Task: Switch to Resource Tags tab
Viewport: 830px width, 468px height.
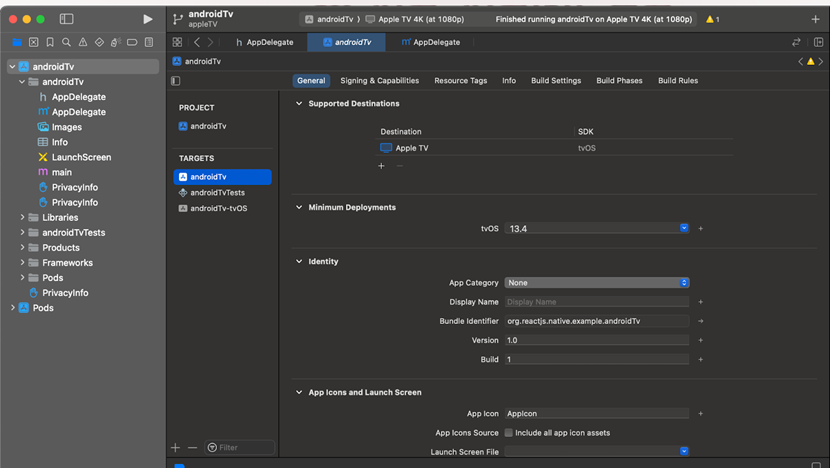Action: pos(461,80)
